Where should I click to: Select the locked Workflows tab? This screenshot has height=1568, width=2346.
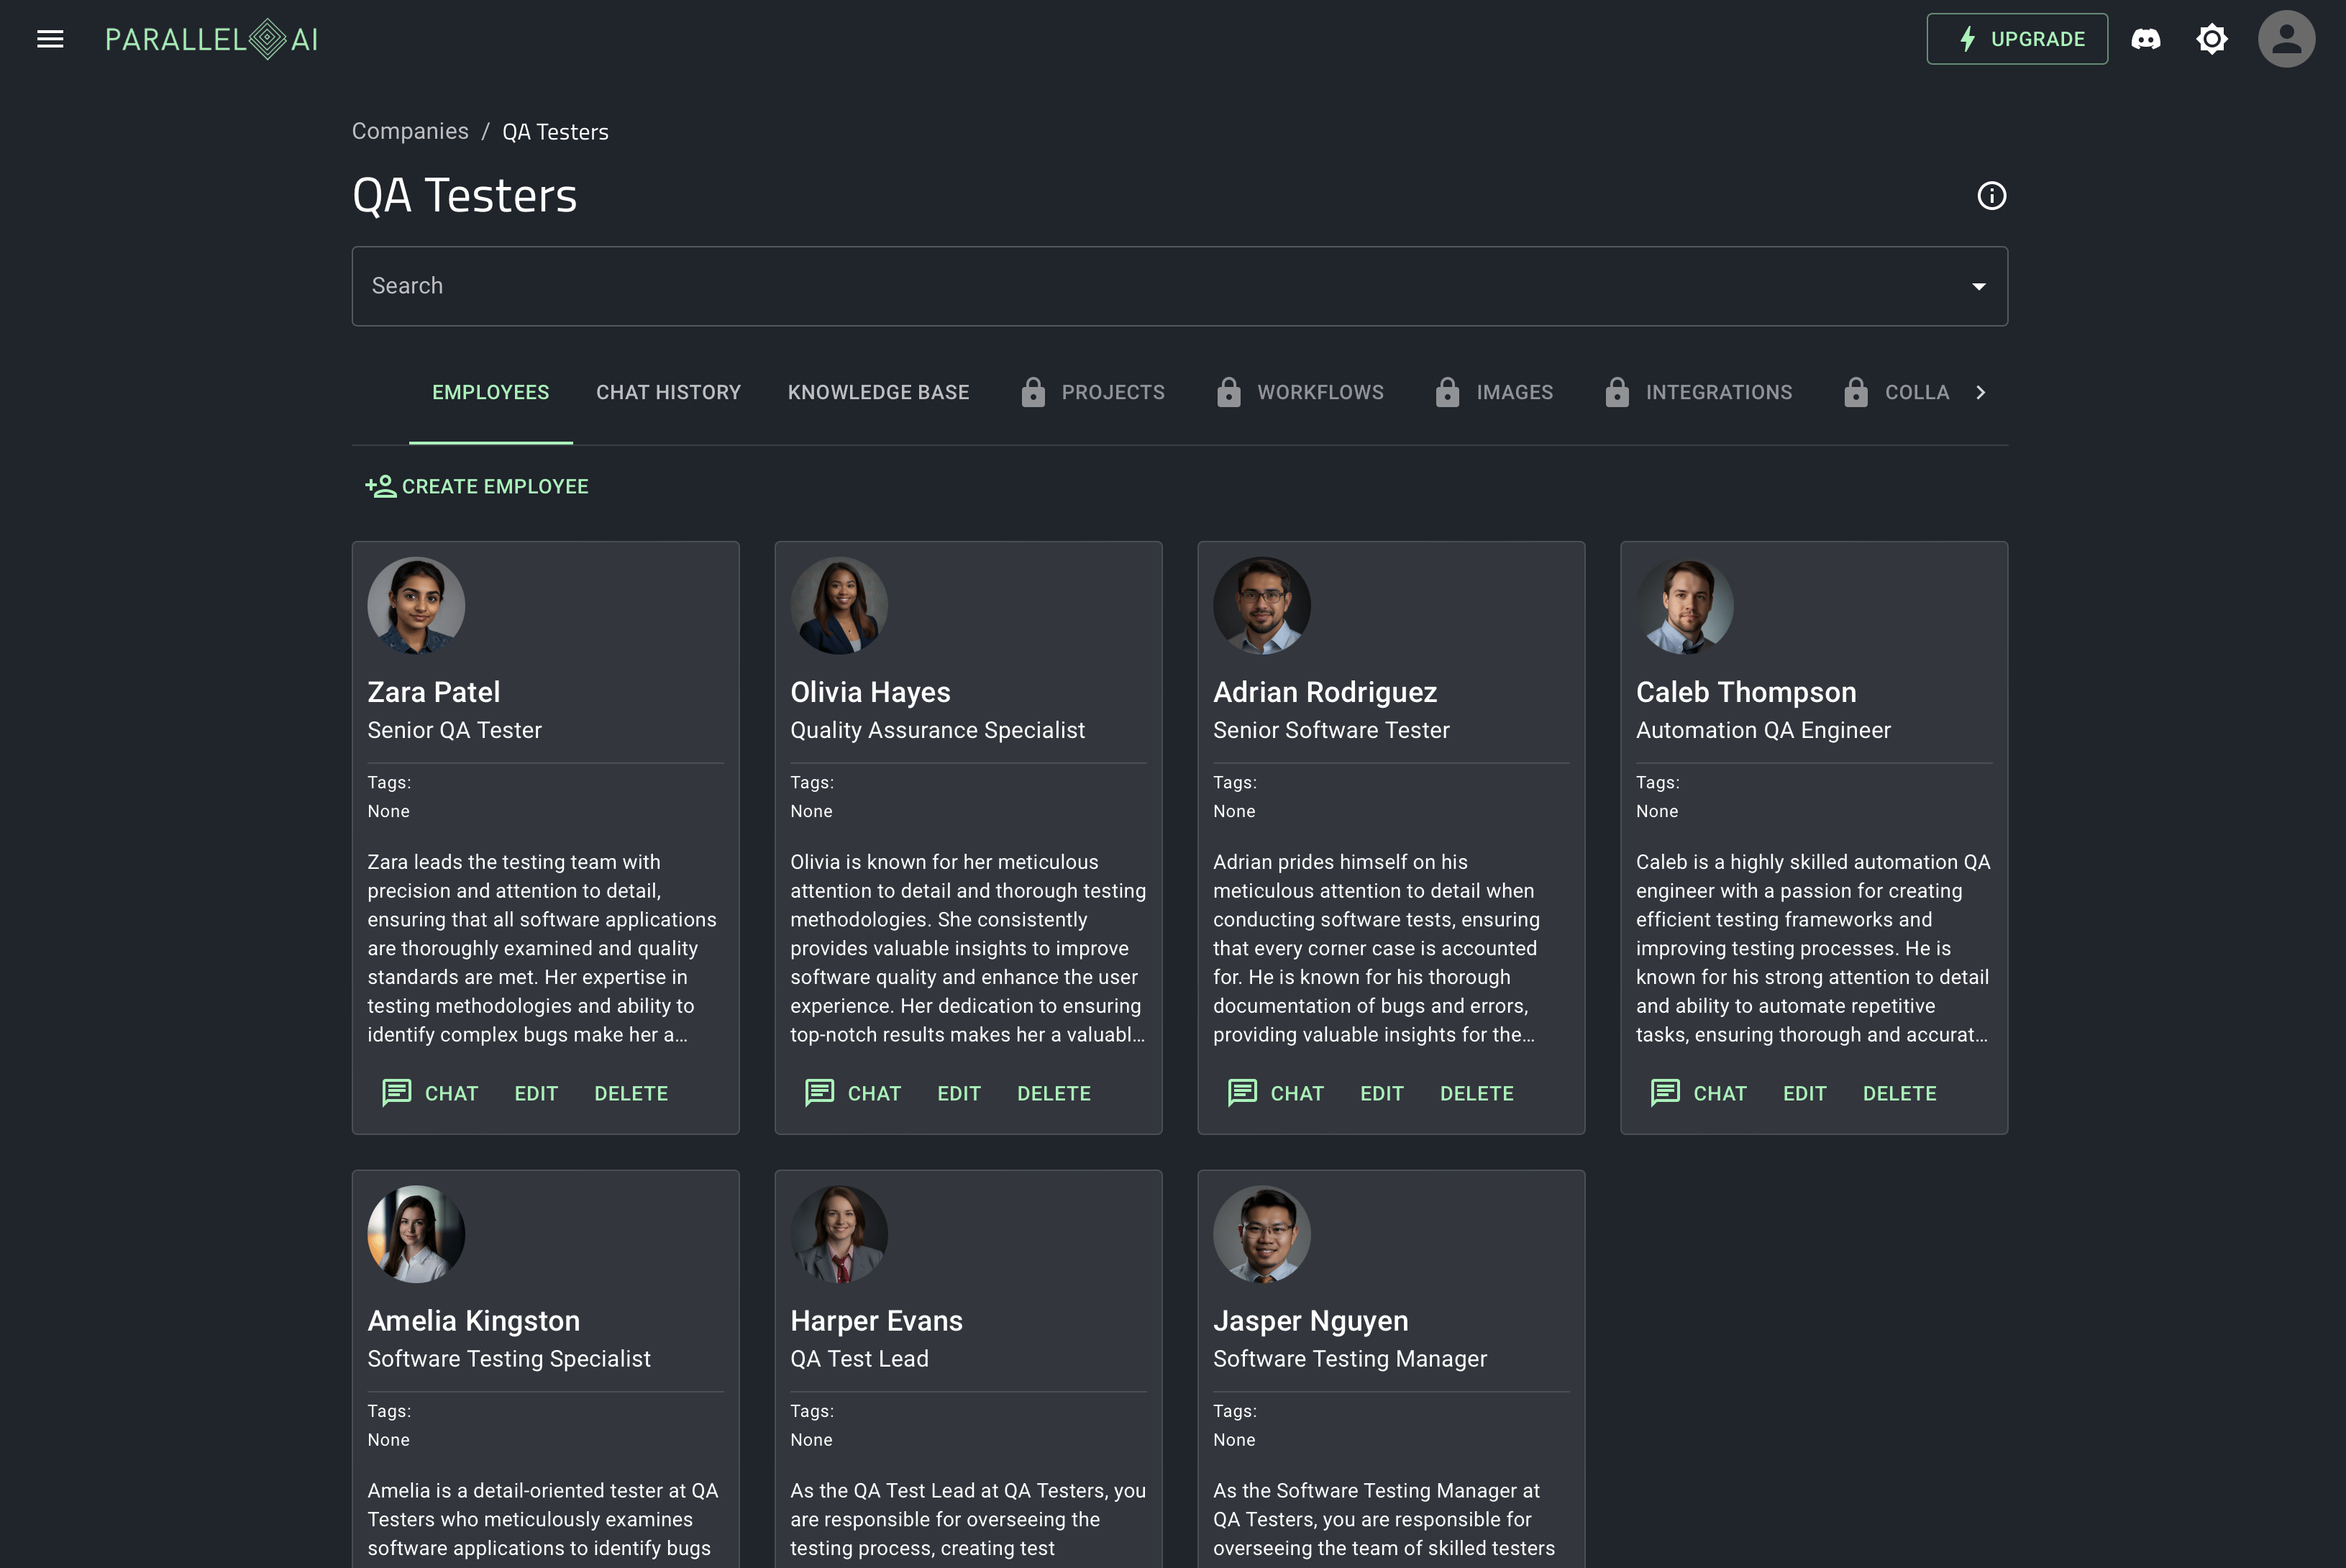[1301, 392]
